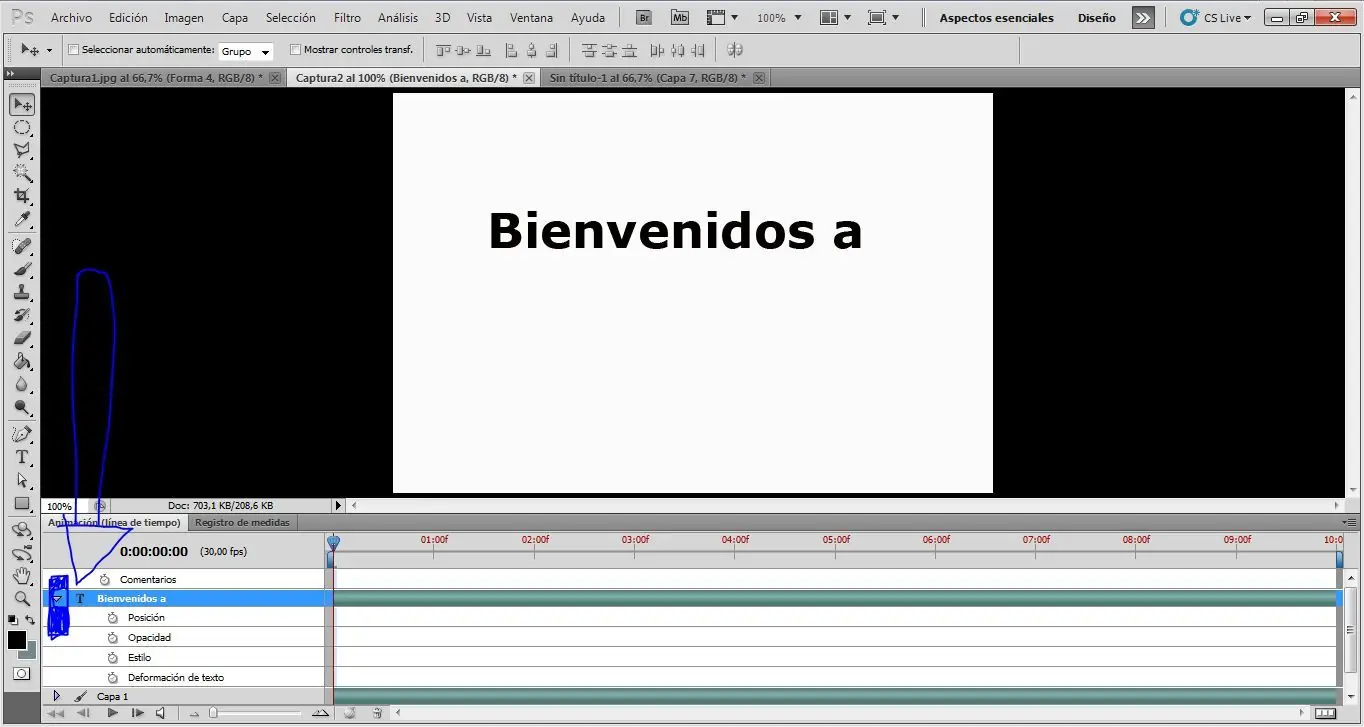This screenshot has width=1364, height=727.
Task: Select the Blur tool
Action: pyautogui.click(x=22, y=384)
